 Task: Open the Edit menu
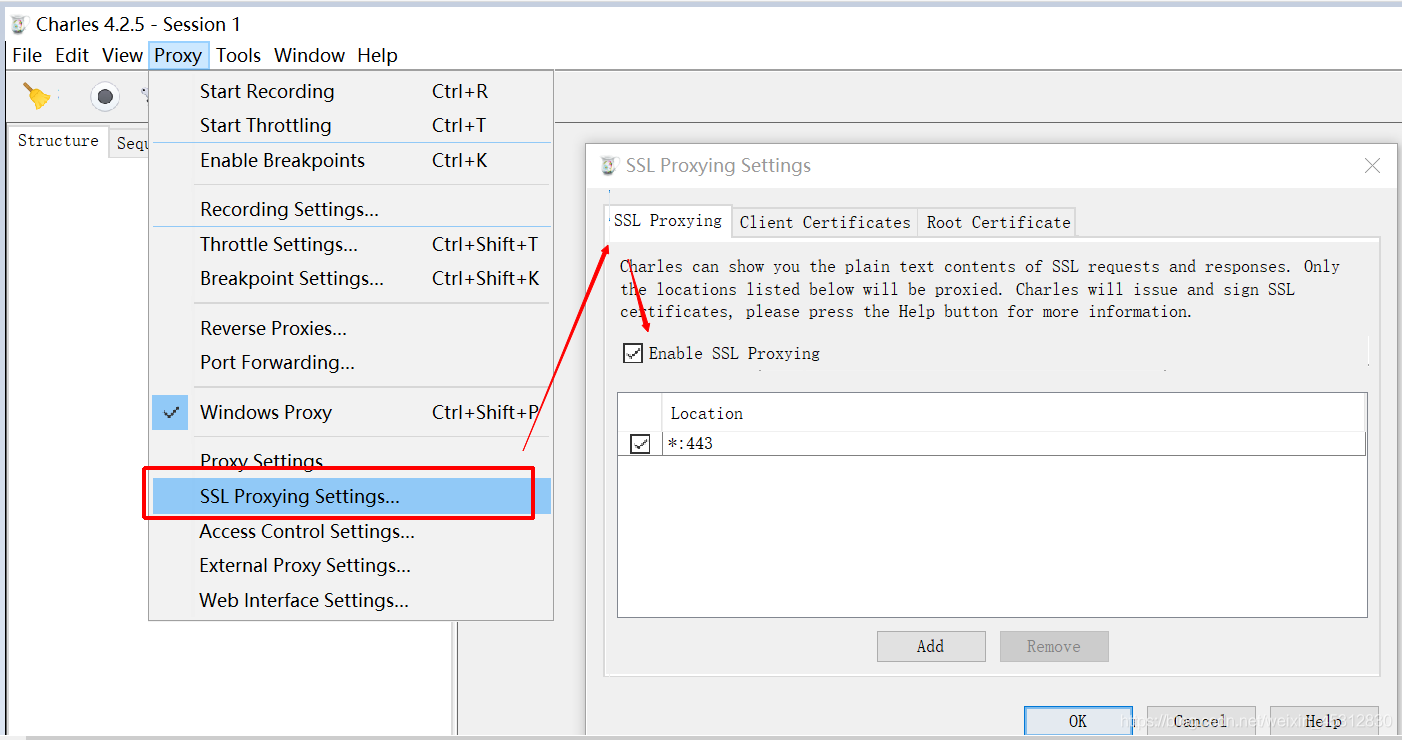tap(72, 55)
